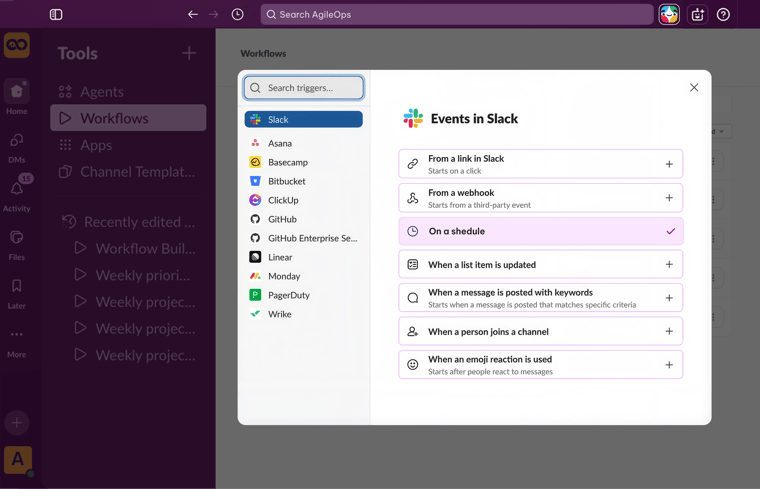Select GitHub in the trigger list
The width and height of the screenshot is (760, 489).
point(303,219)
